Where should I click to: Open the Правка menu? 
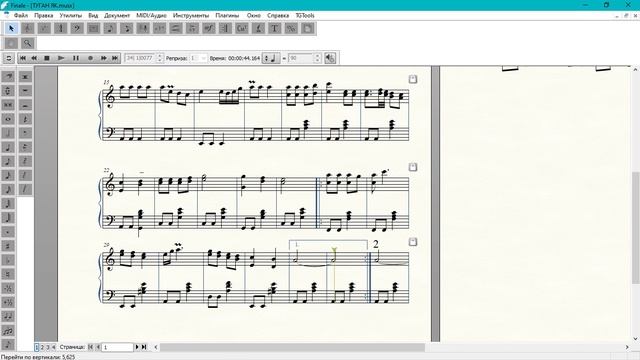43,15
